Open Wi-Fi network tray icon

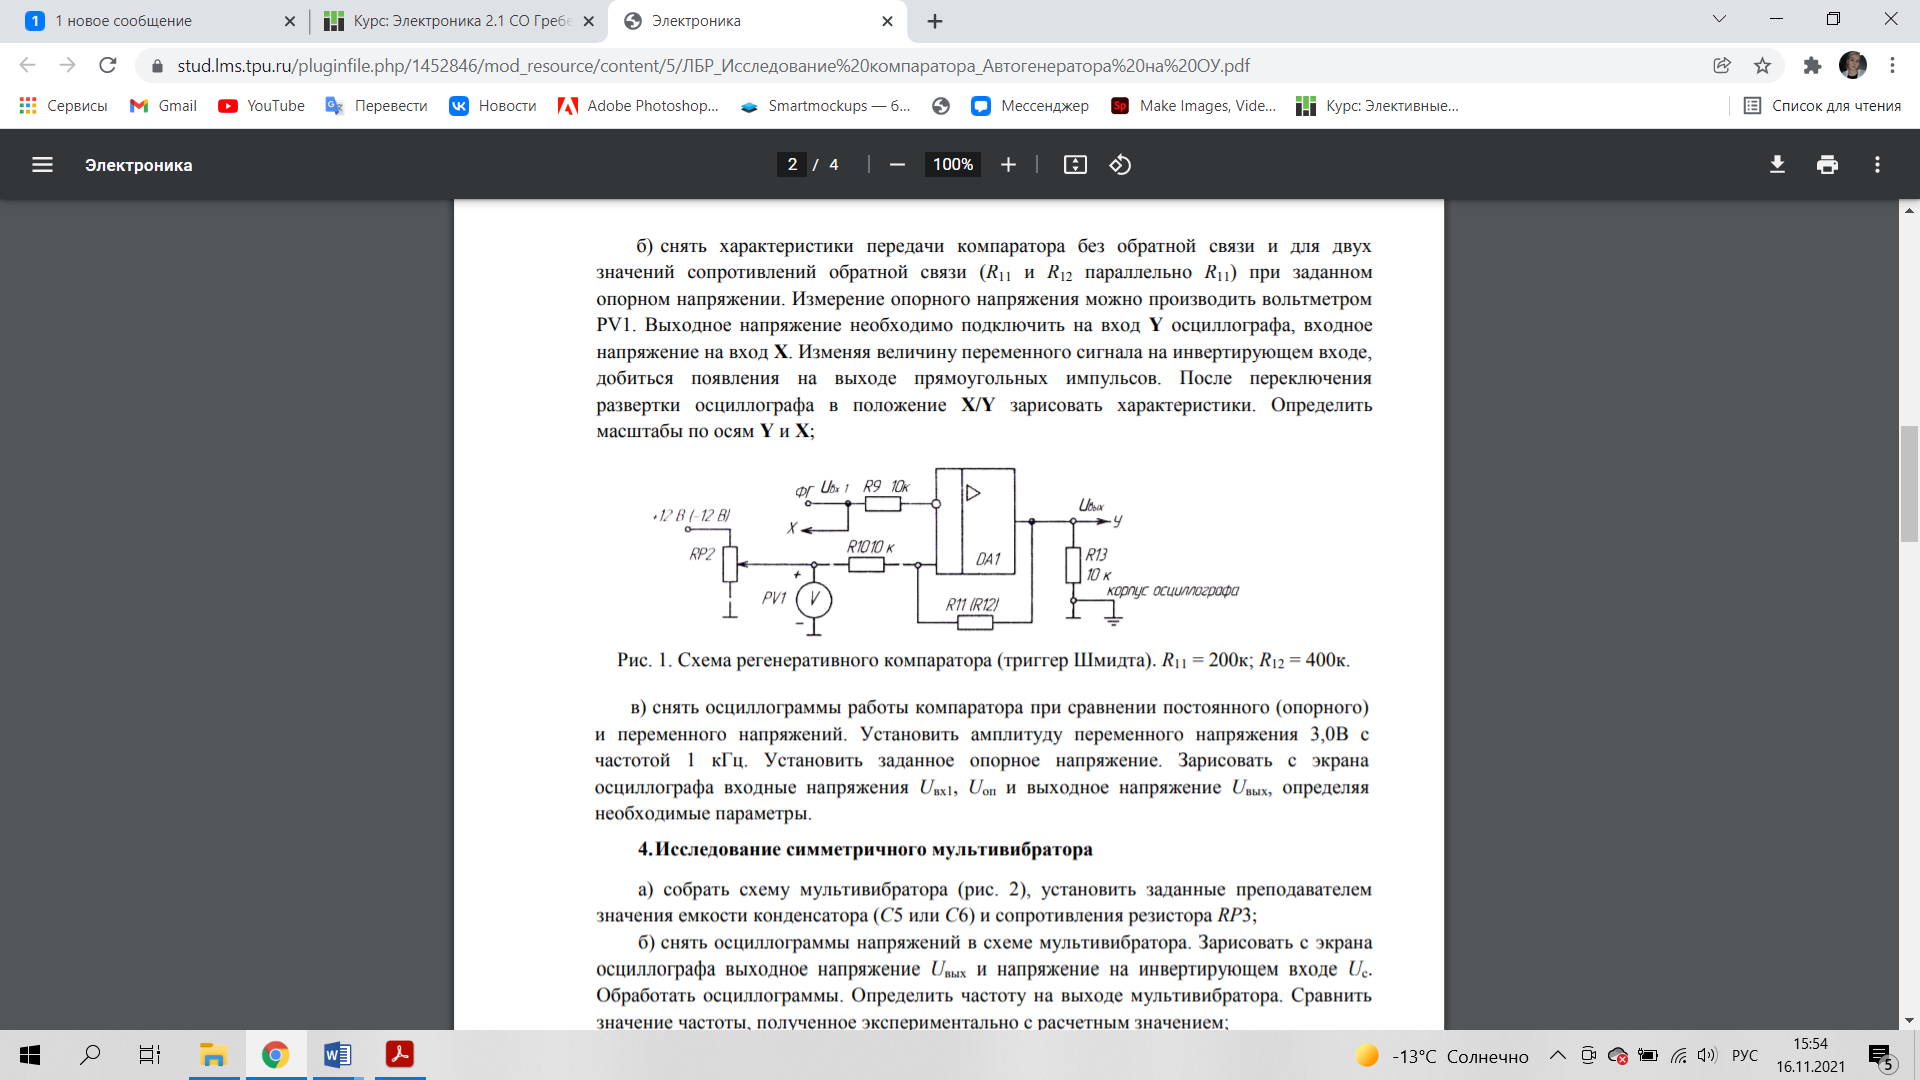pos(1678,1055)
